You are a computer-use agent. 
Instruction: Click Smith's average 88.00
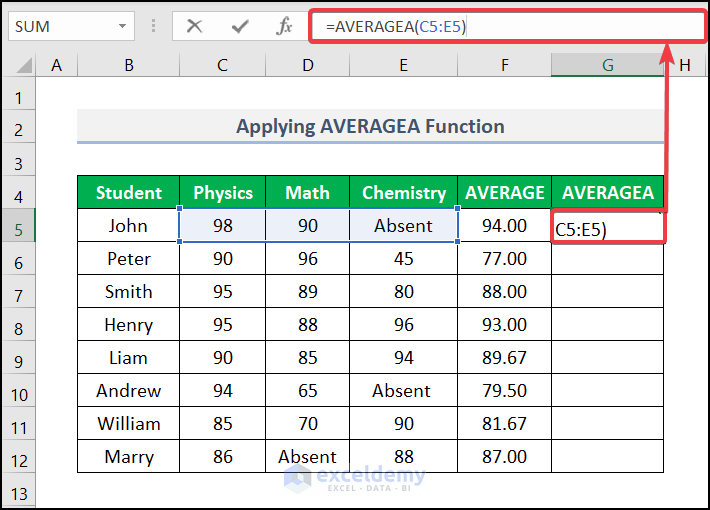coord(504,291)
